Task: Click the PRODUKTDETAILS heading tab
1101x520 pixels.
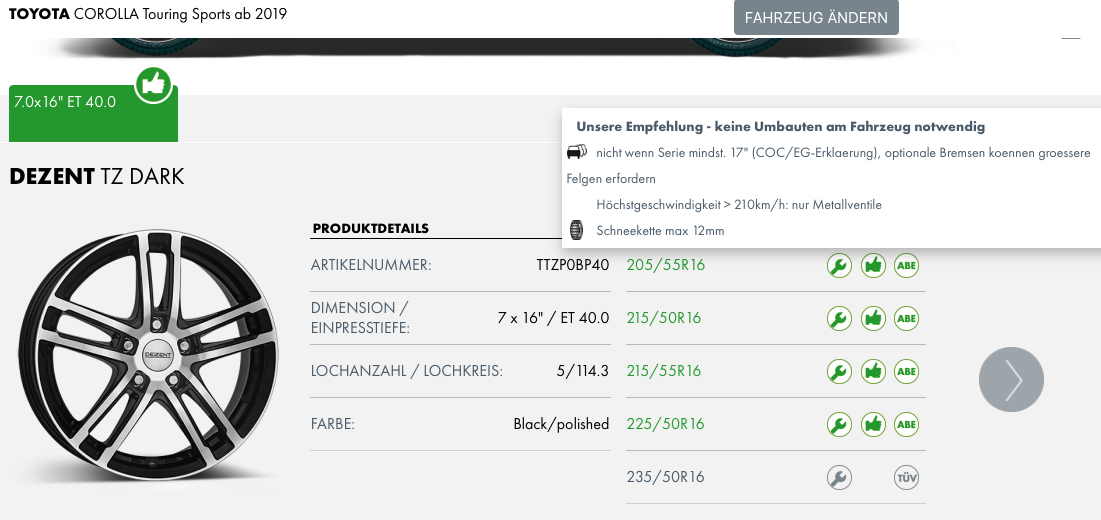Action: (x=370, y=229)
